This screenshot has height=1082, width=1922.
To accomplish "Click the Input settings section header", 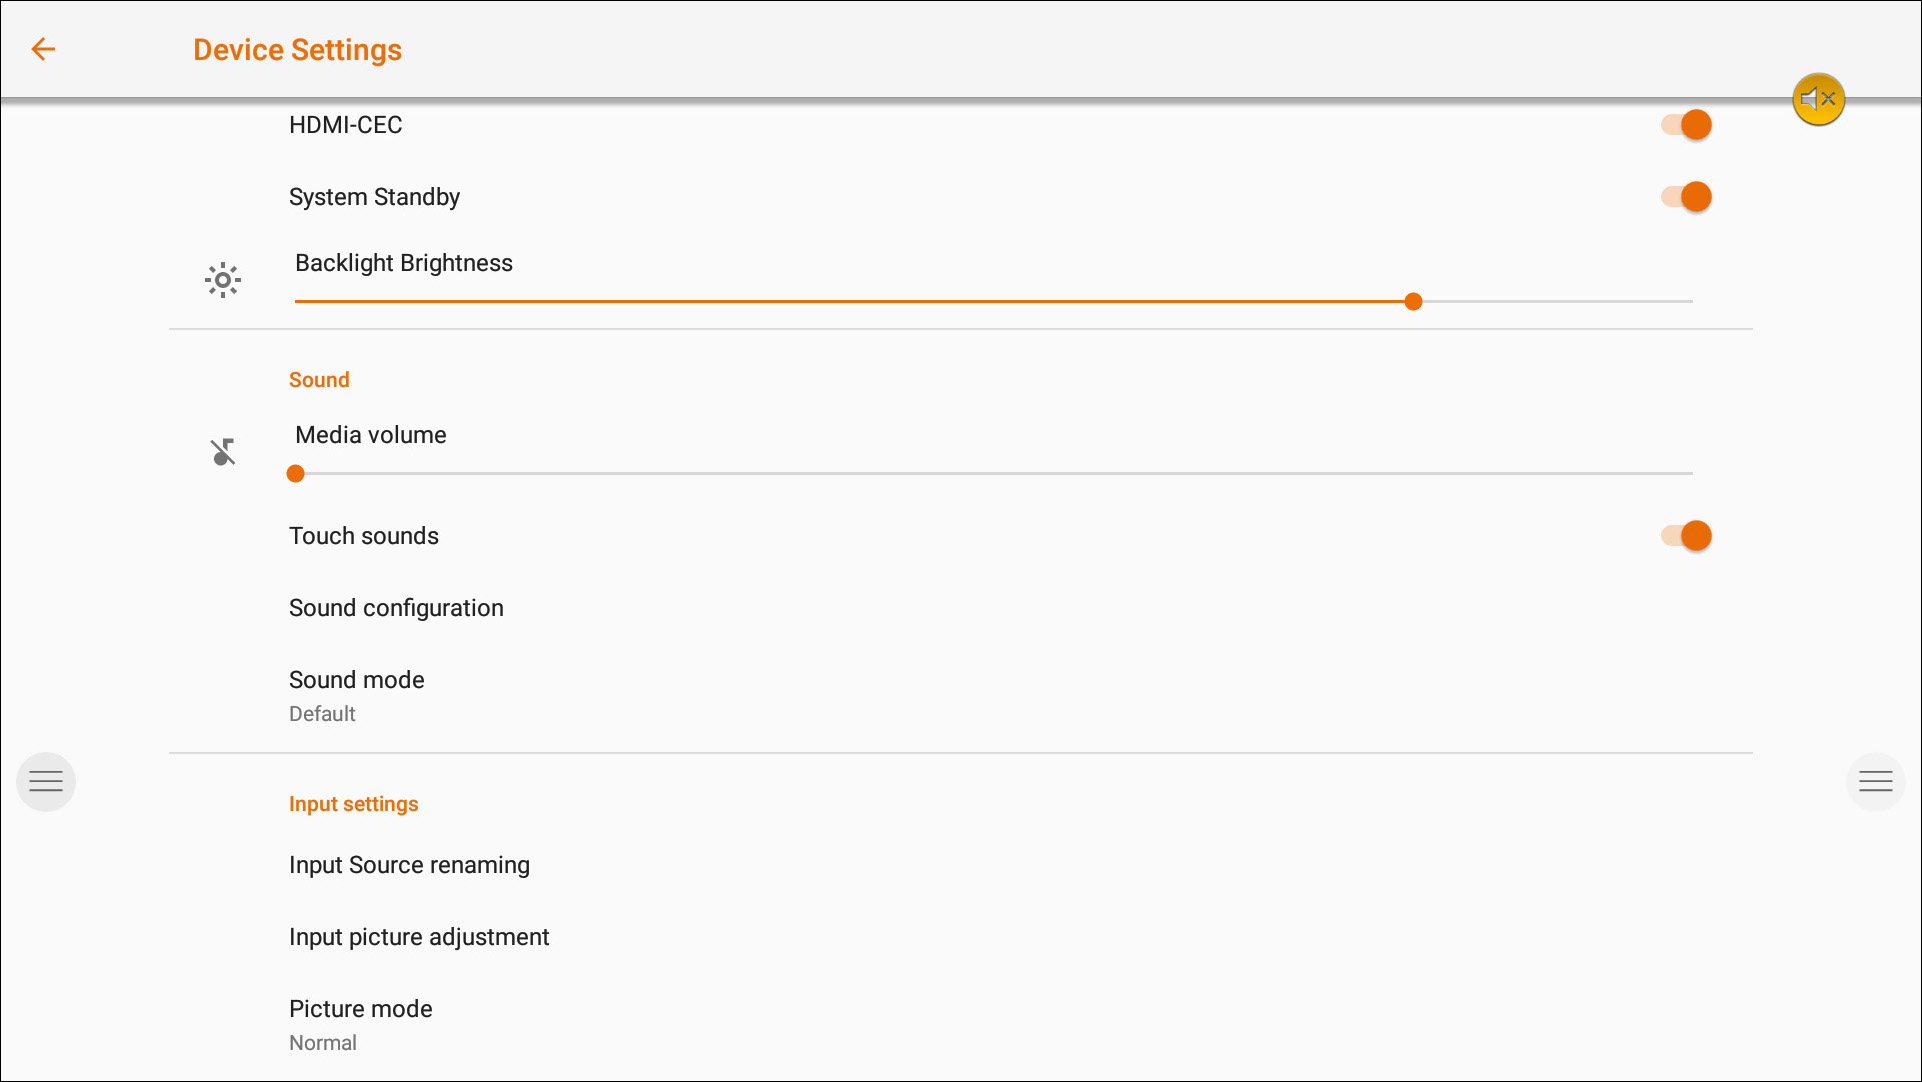I will coord(353,804).
